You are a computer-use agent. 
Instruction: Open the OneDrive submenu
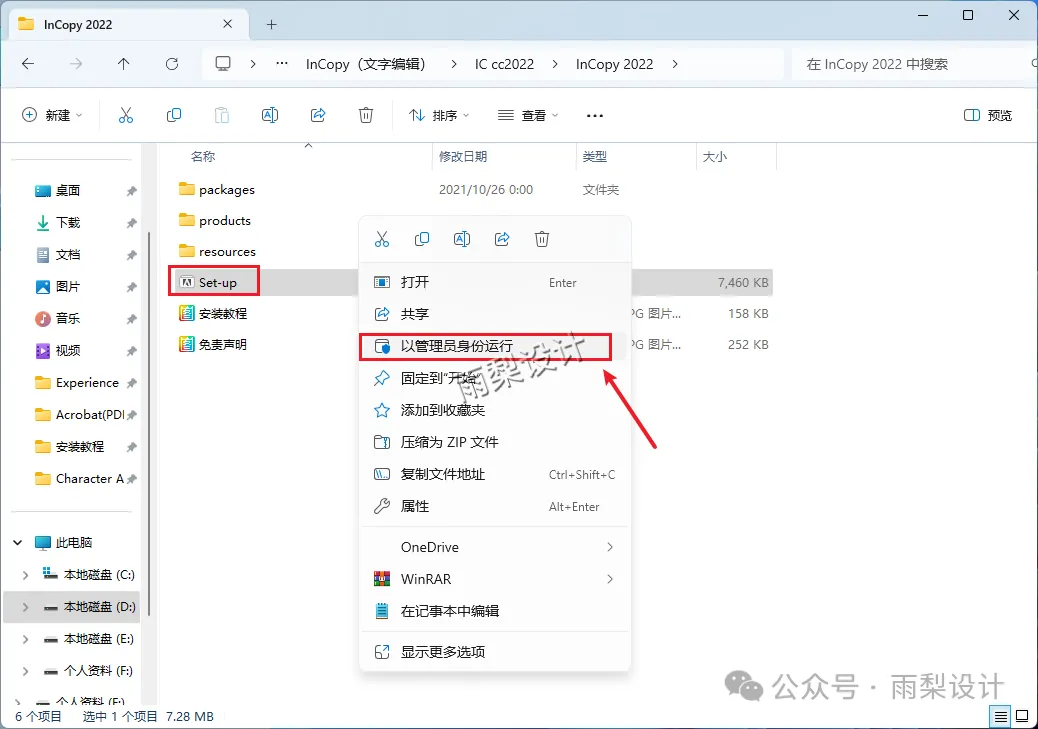(x=495, y=547)
